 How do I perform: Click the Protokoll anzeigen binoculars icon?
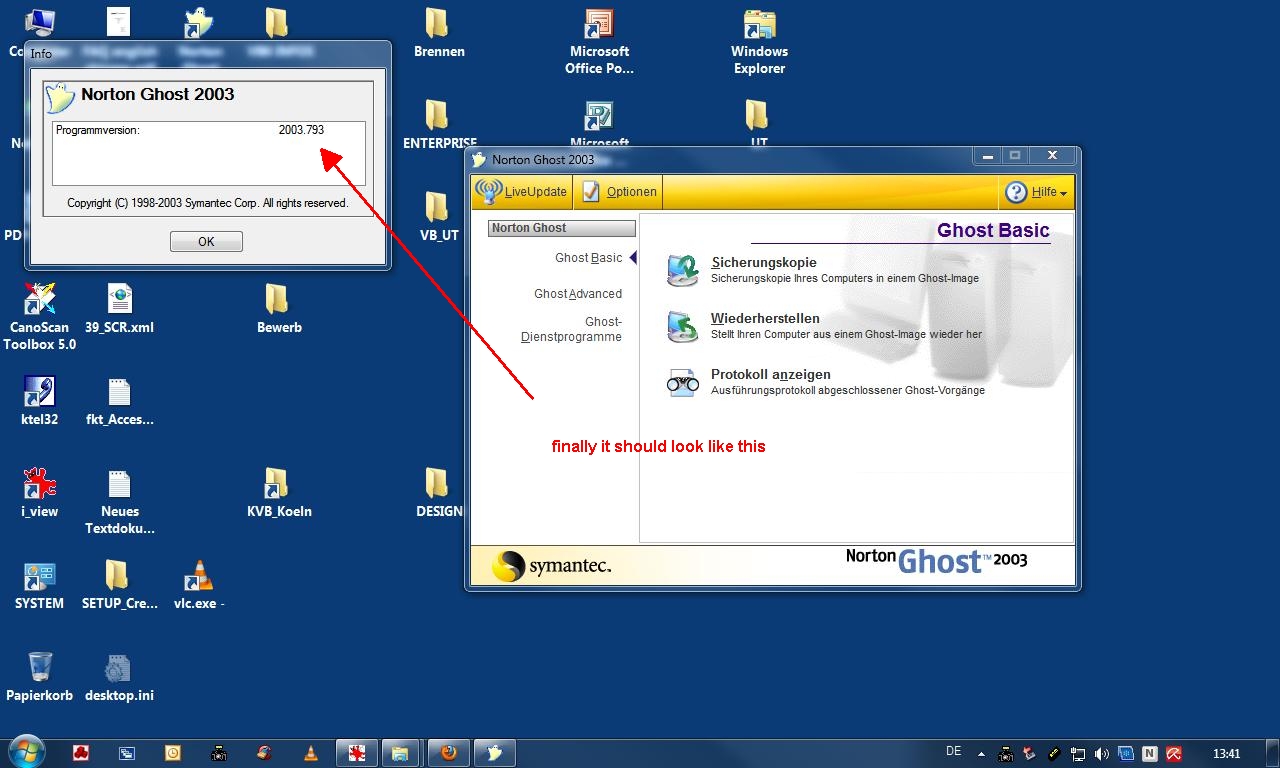684,383
